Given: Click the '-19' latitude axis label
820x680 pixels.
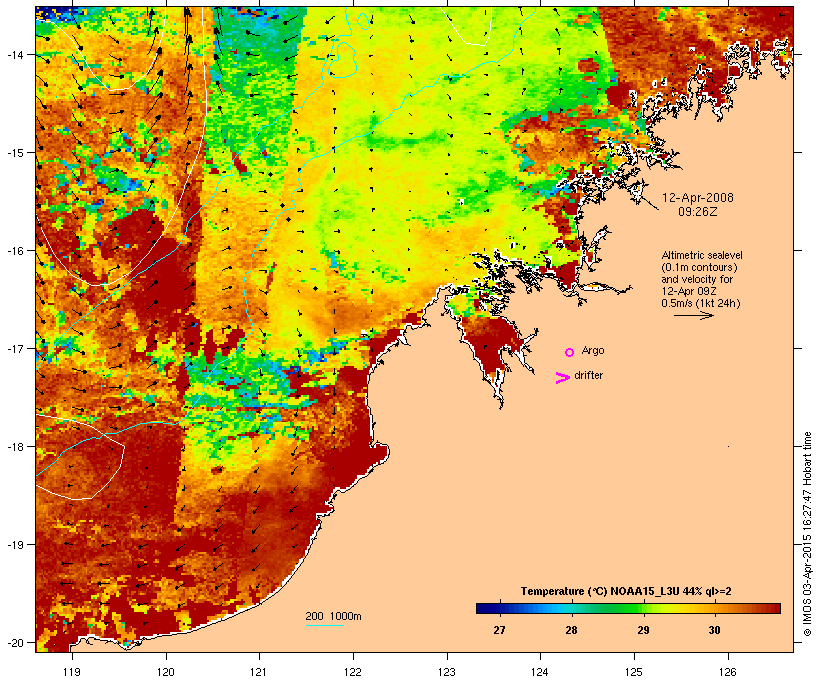Looking at the screenshot, I should click(x=15, y=545).
